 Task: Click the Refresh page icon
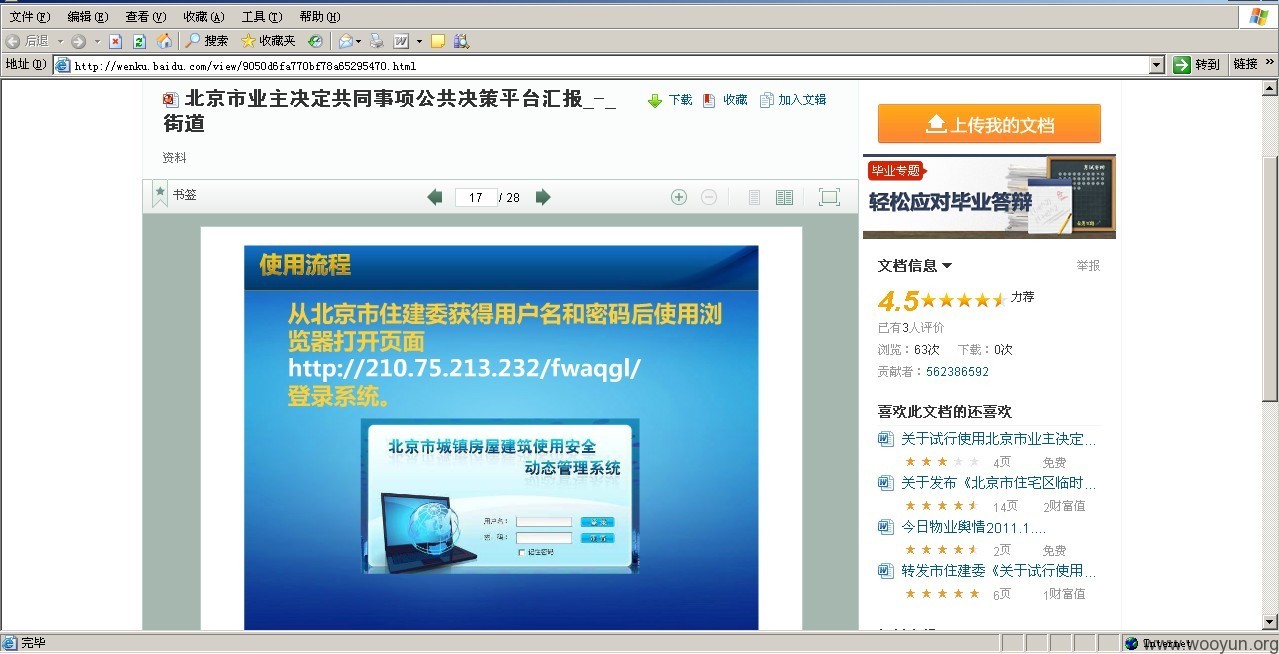coord(139,41)
